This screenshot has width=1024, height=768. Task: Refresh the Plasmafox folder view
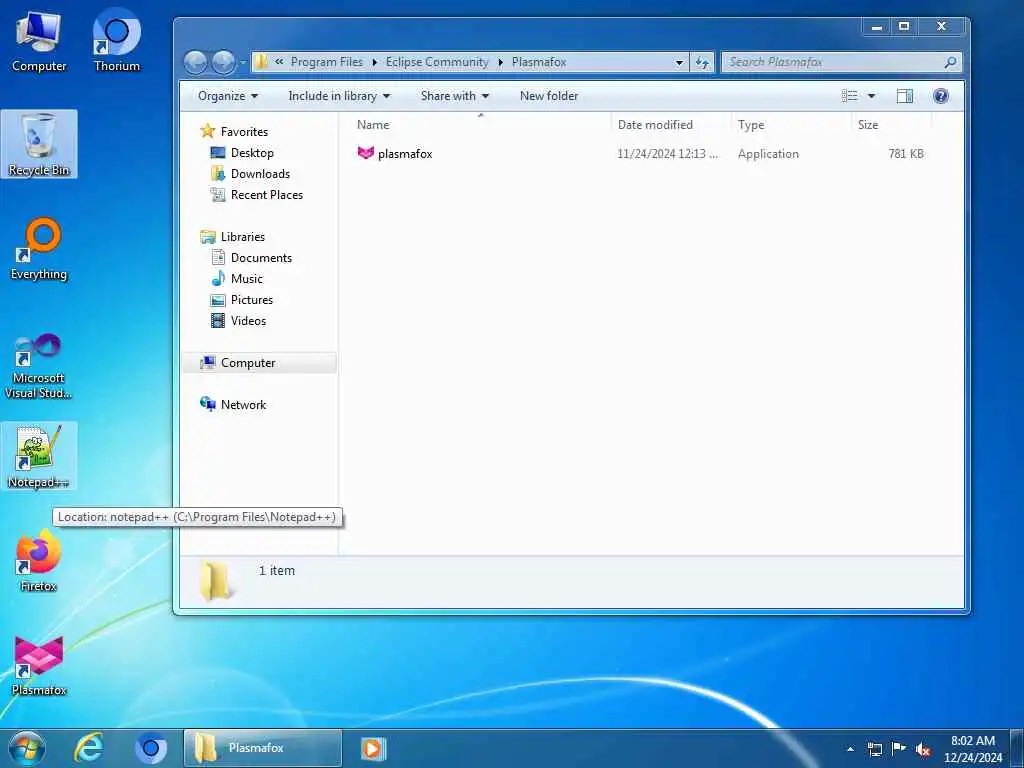[702, 62]
